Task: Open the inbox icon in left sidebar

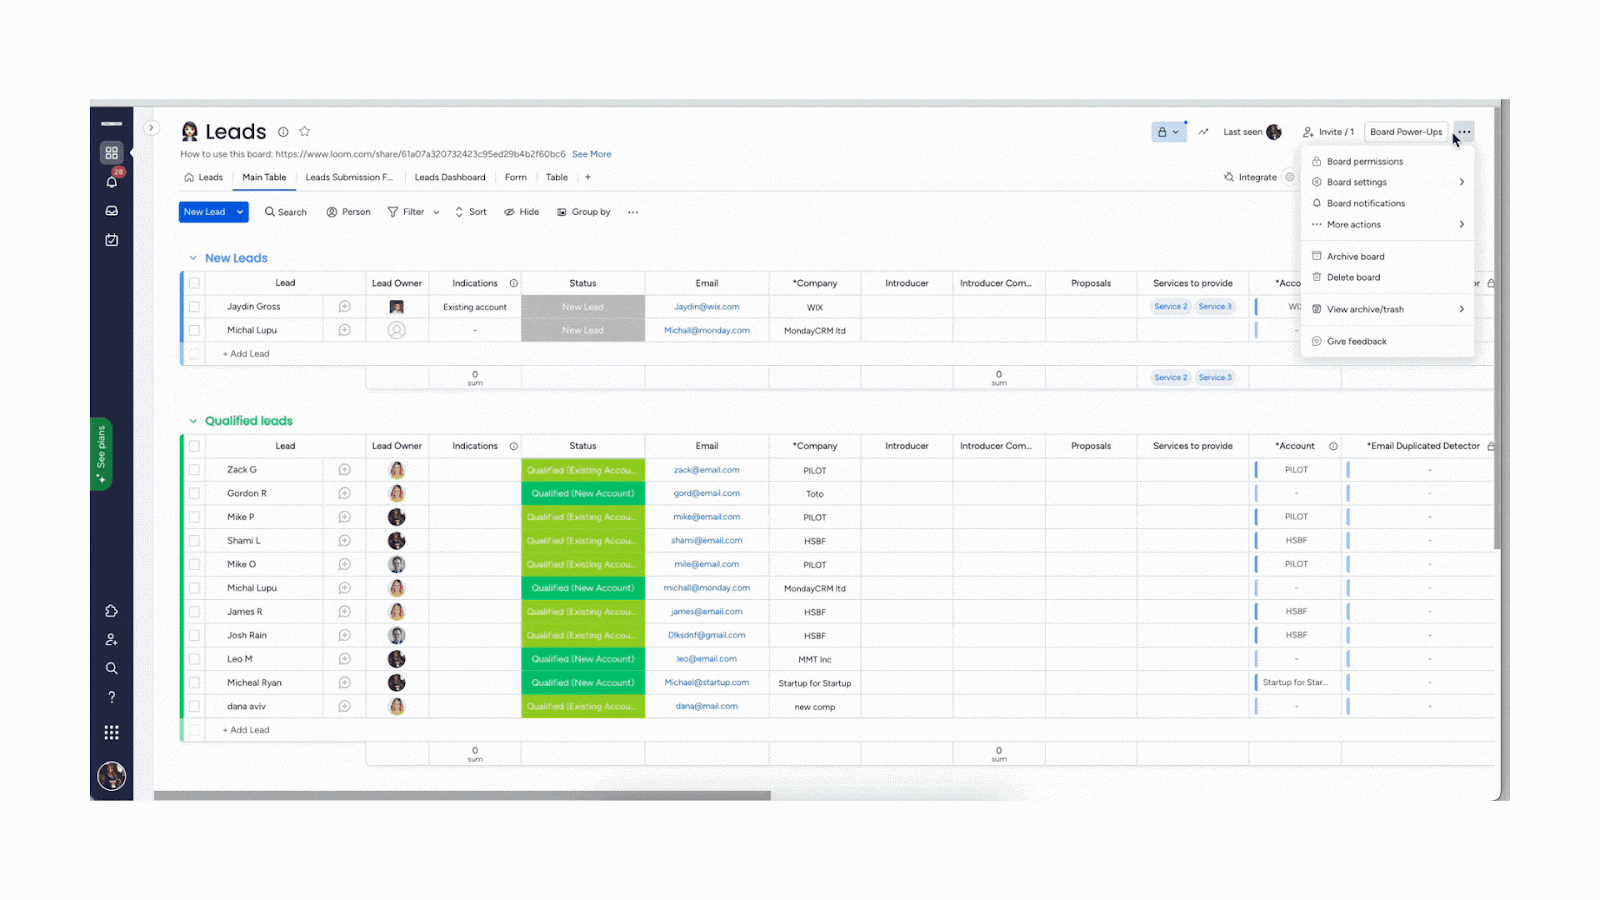Action: (x=112, y=211)
